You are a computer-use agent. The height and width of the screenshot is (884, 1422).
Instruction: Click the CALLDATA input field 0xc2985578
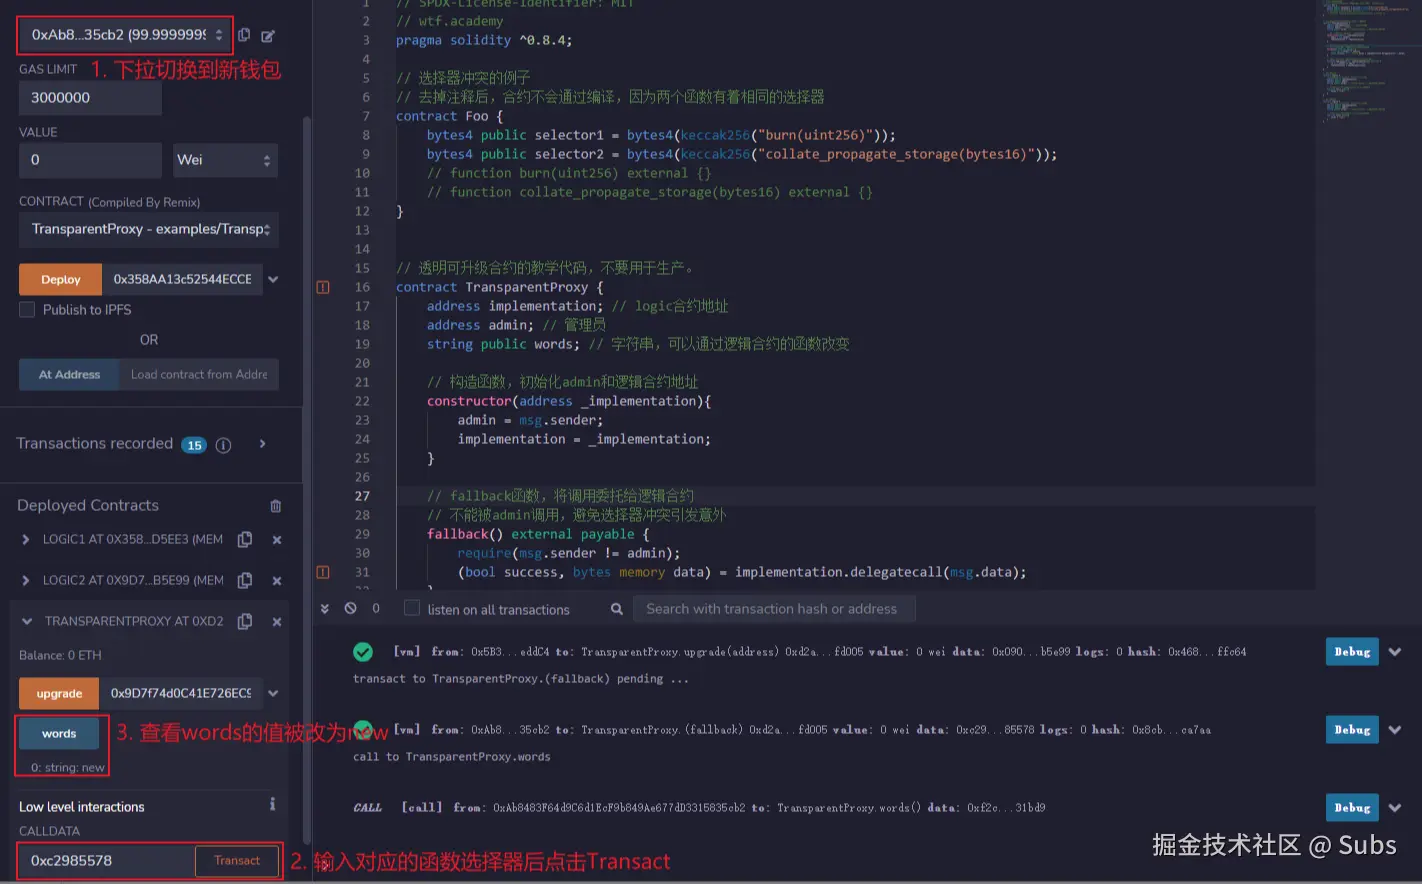coord(107,861)
